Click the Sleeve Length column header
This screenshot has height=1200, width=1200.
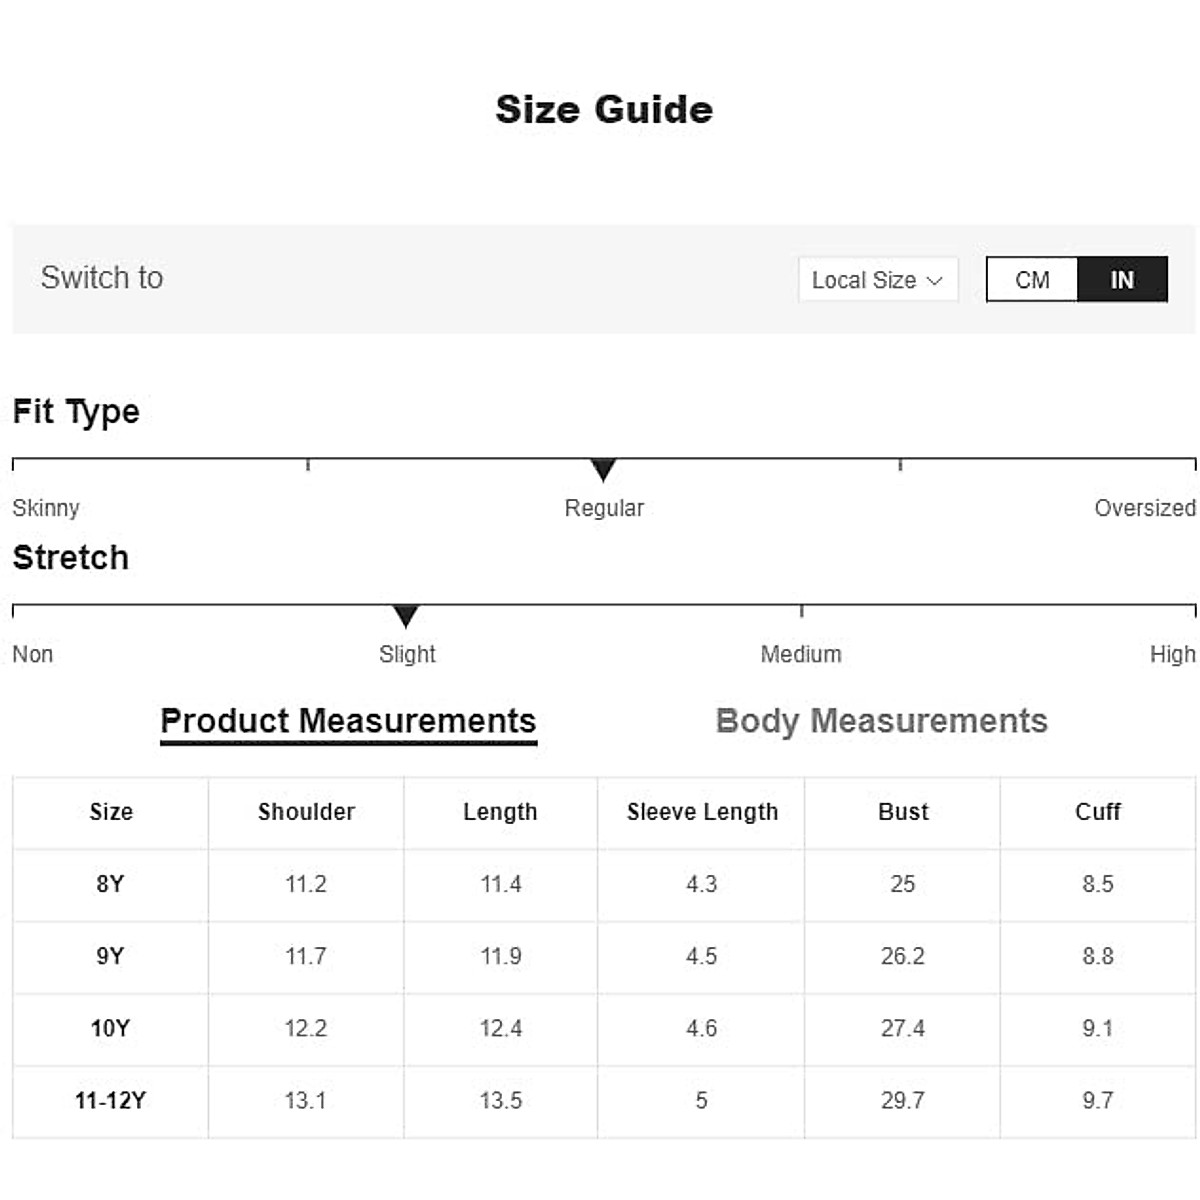click(x=702, y=812)
